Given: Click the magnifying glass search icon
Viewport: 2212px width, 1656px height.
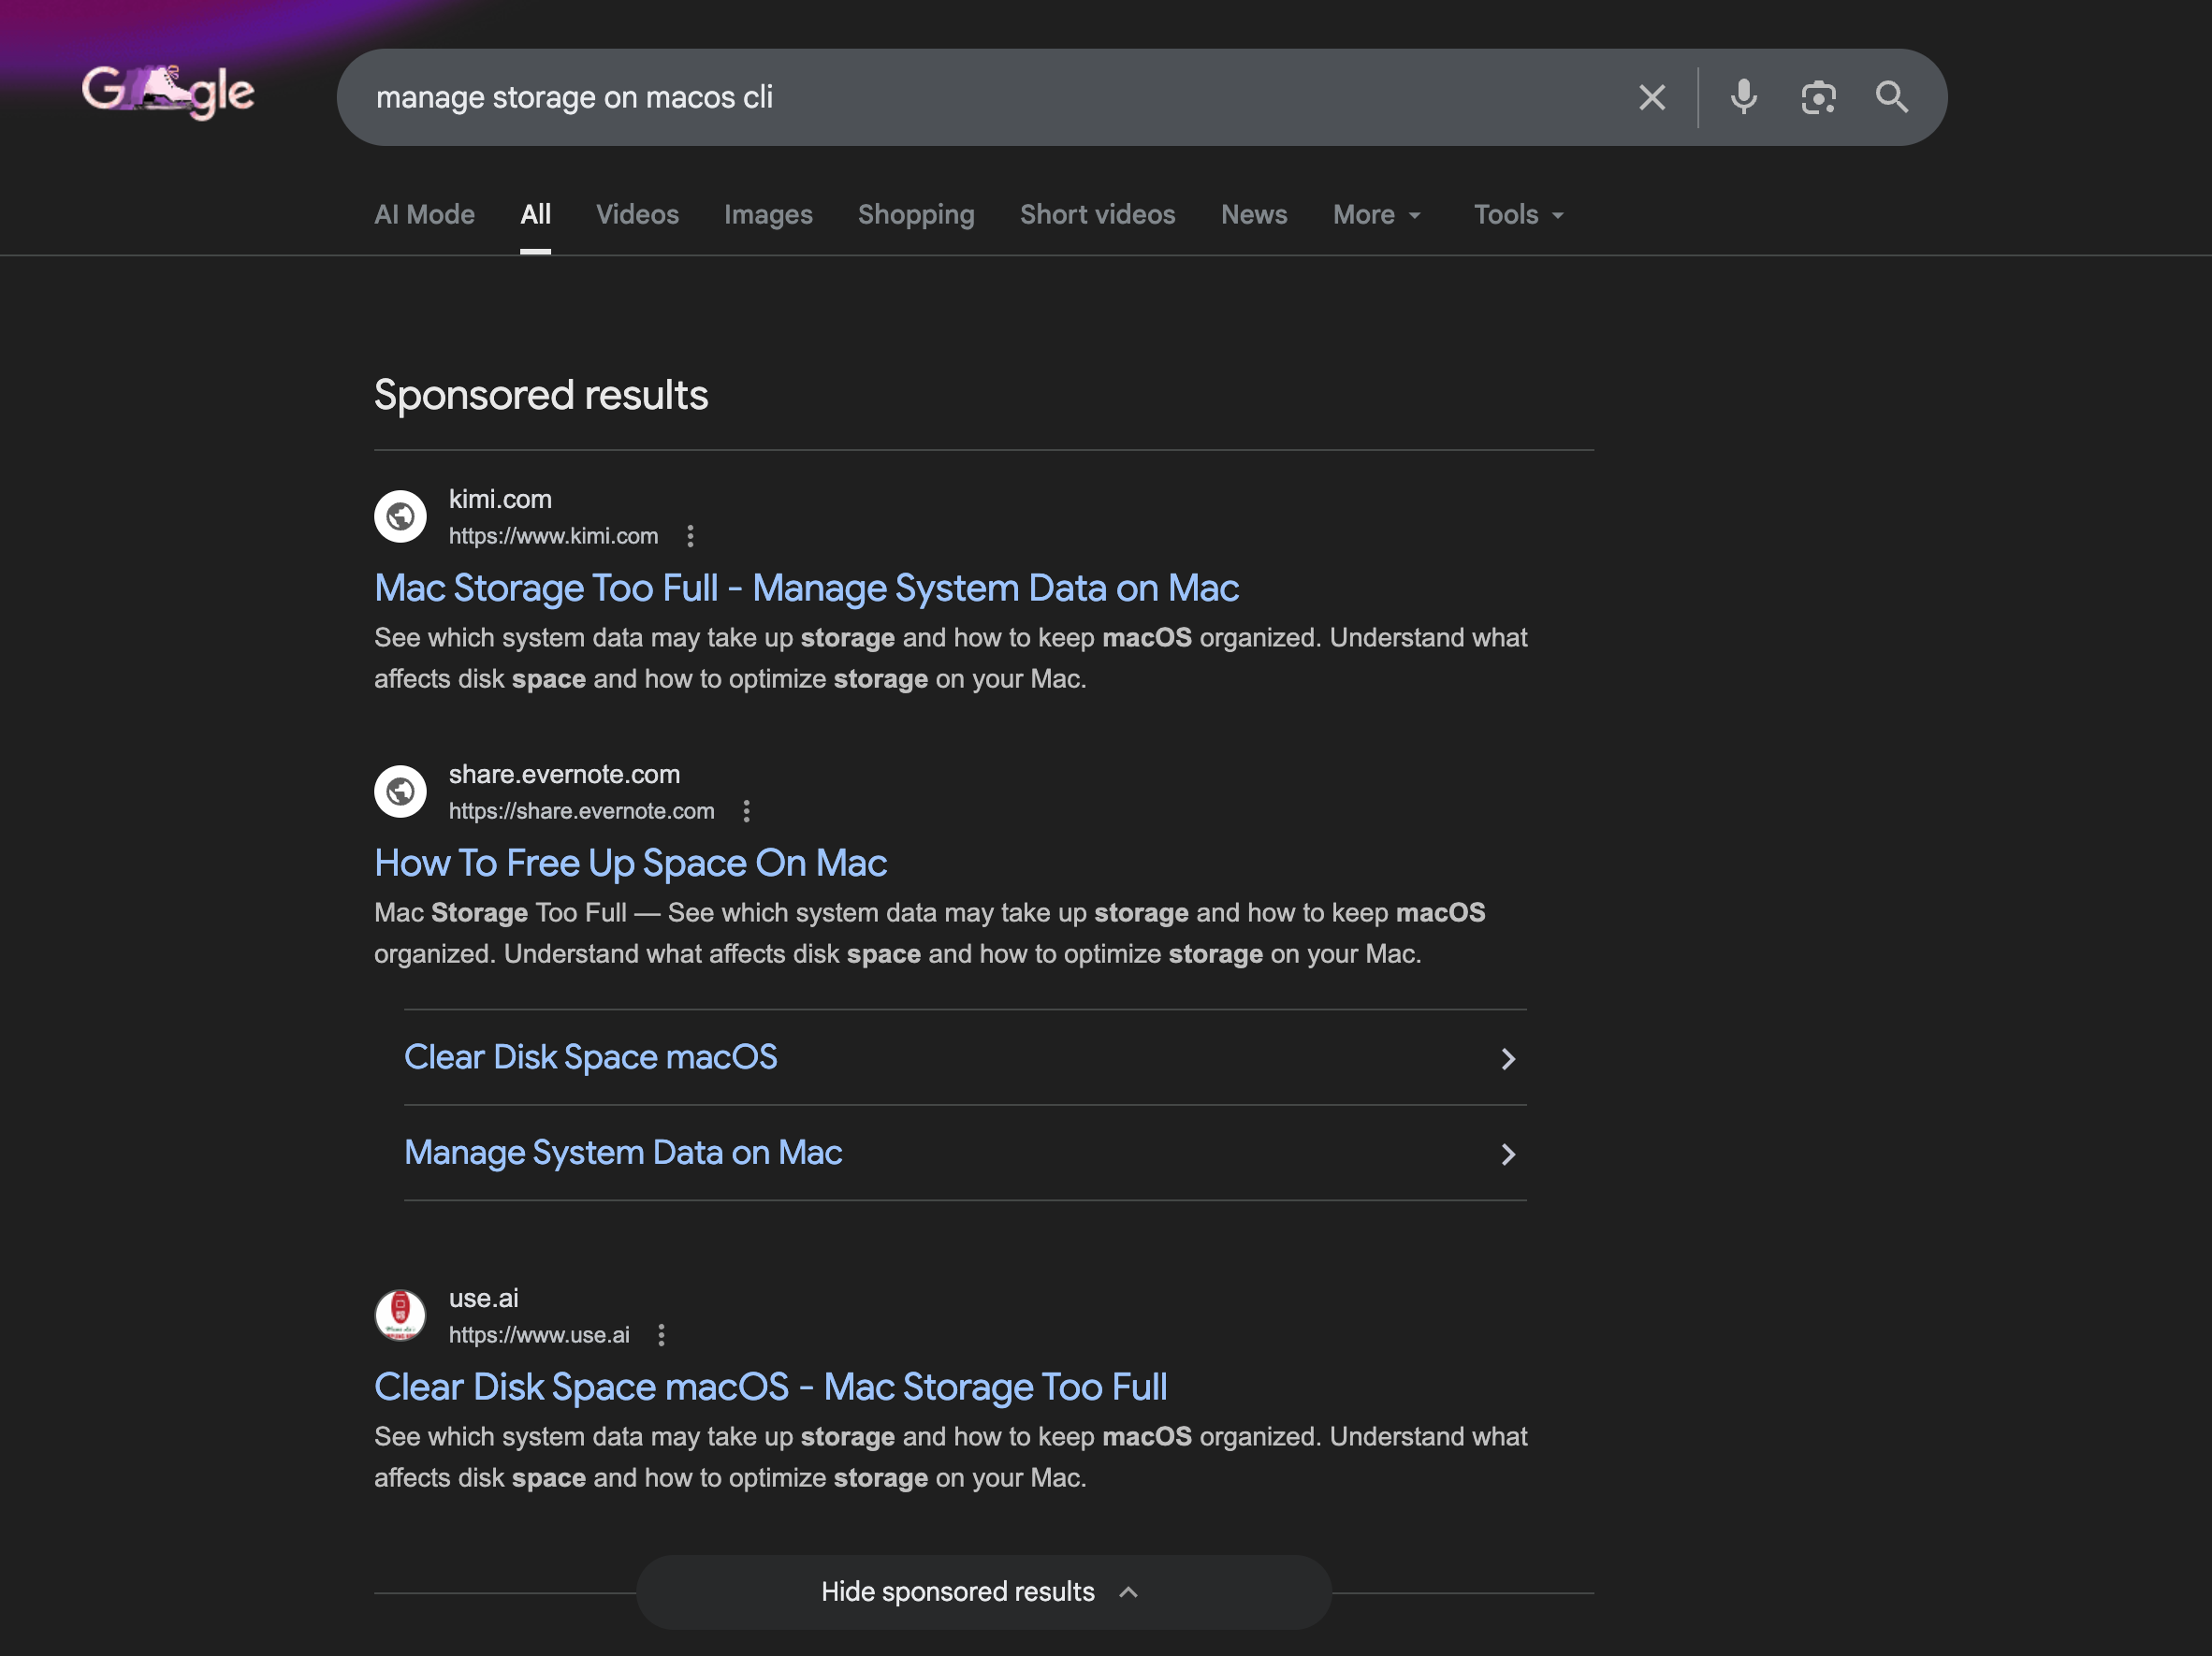Looking at the screenshot, I should click(x=1891, y=97).
